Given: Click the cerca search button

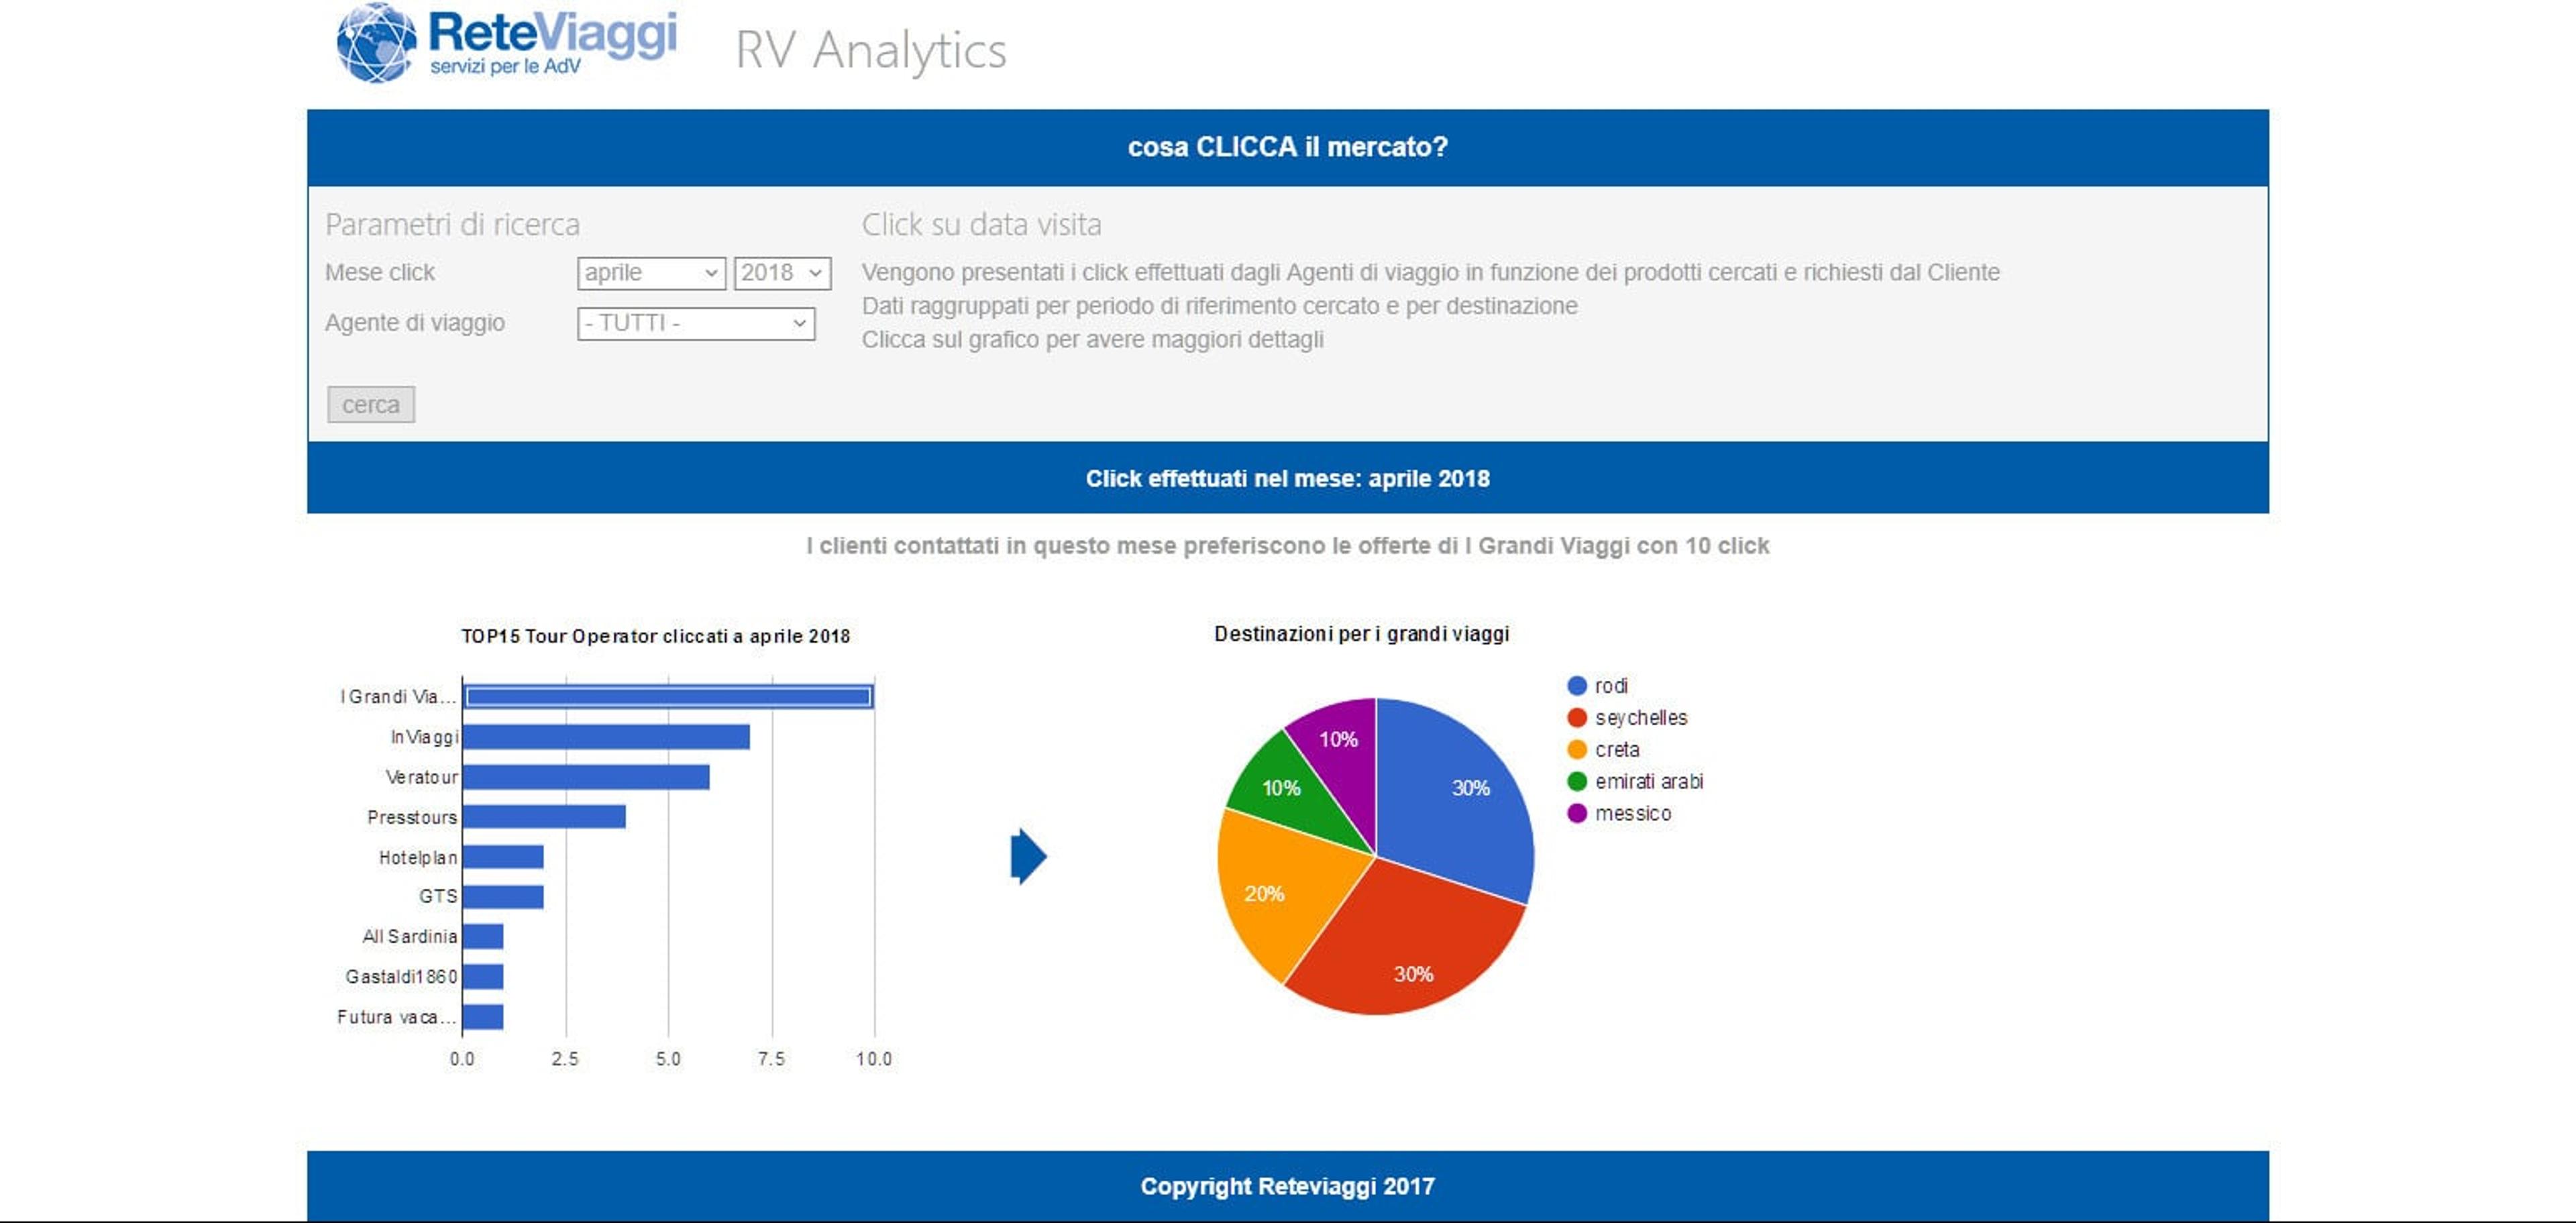Looking at the screenshot, I should pos(371,405).
